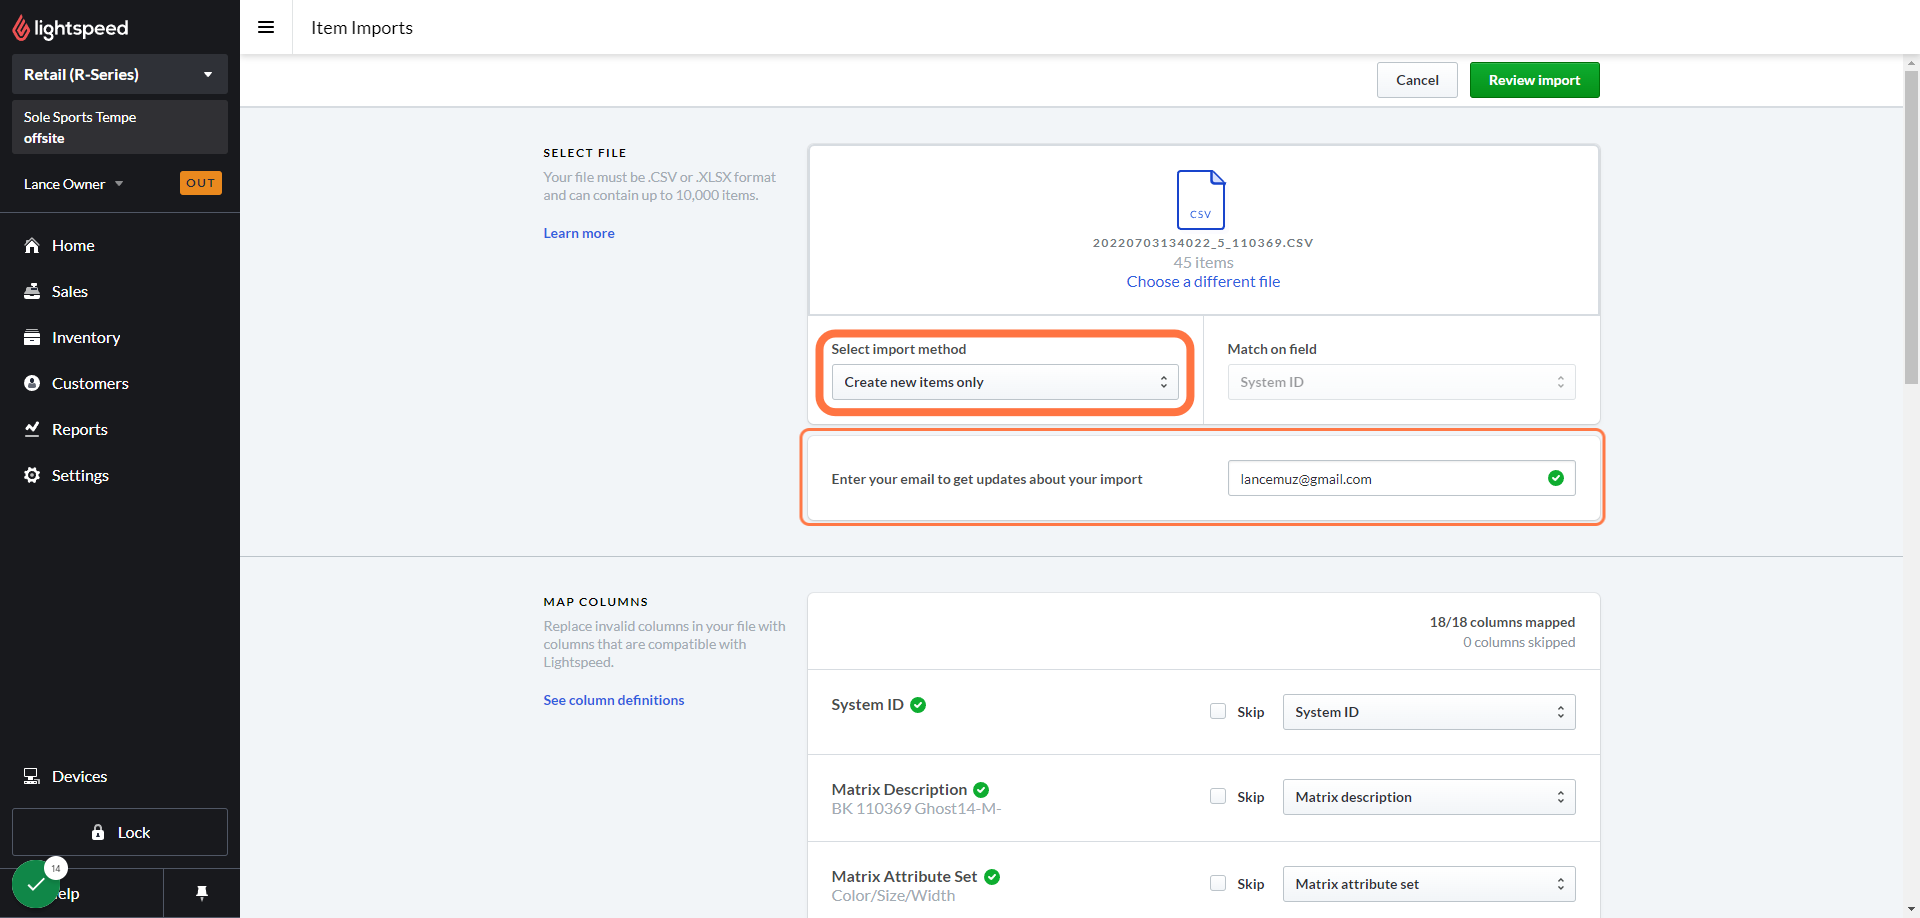Screen dimensions: 1920x918
Task: Click the scrollbar down arrow
Action: pos(1911,909)
